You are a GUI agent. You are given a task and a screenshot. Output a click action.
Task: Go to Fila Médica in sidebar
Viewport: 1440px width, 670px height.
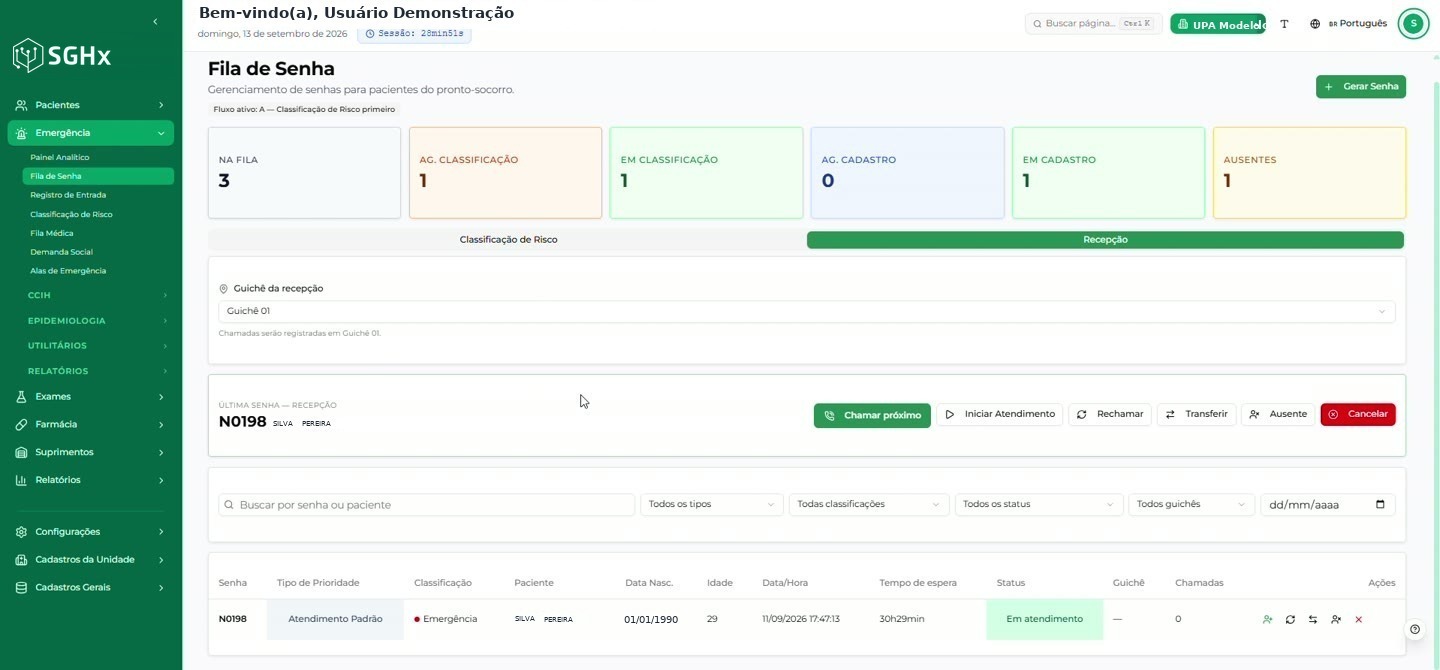click(52, 233)
